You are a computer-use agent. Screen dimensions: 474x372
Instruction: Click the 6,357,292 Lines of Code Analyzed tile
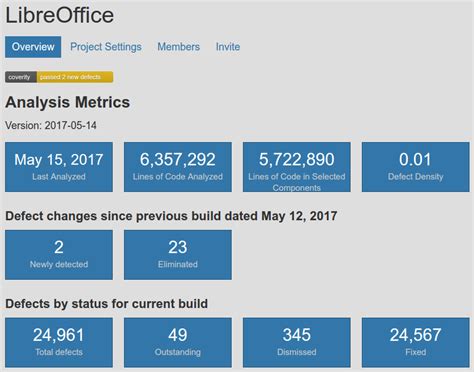[x=178, y=167]
